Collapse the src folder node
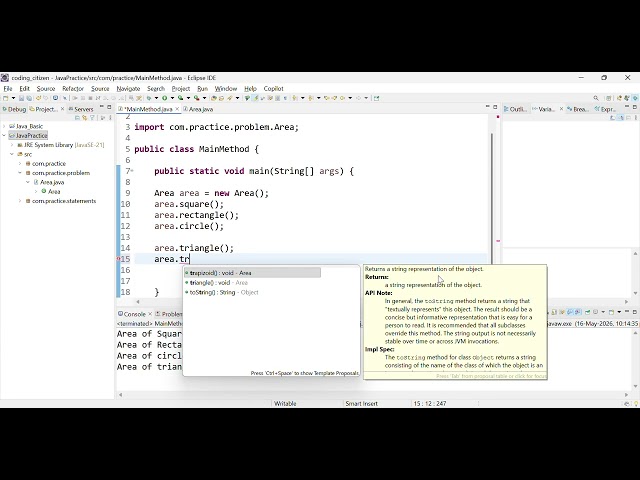640x480 pixels. tap(12, 154)
